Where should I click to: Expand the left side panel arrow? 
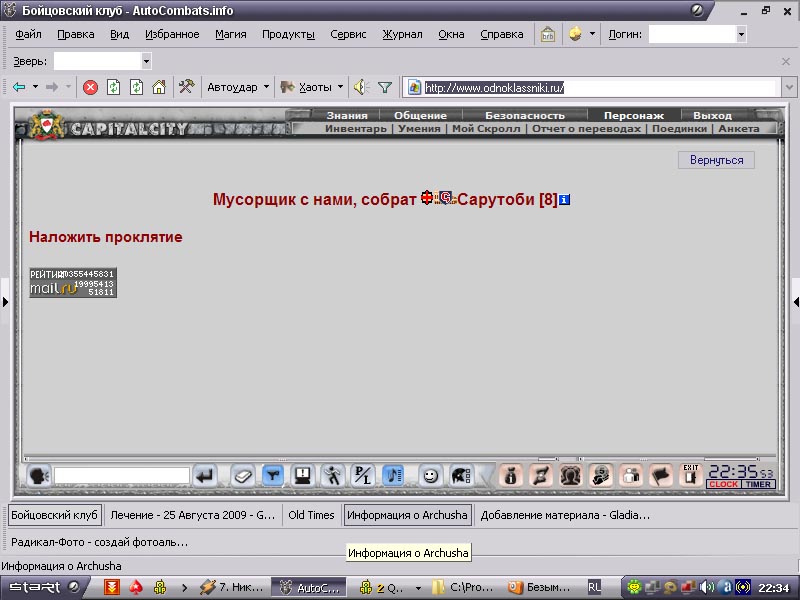[5, 302]
